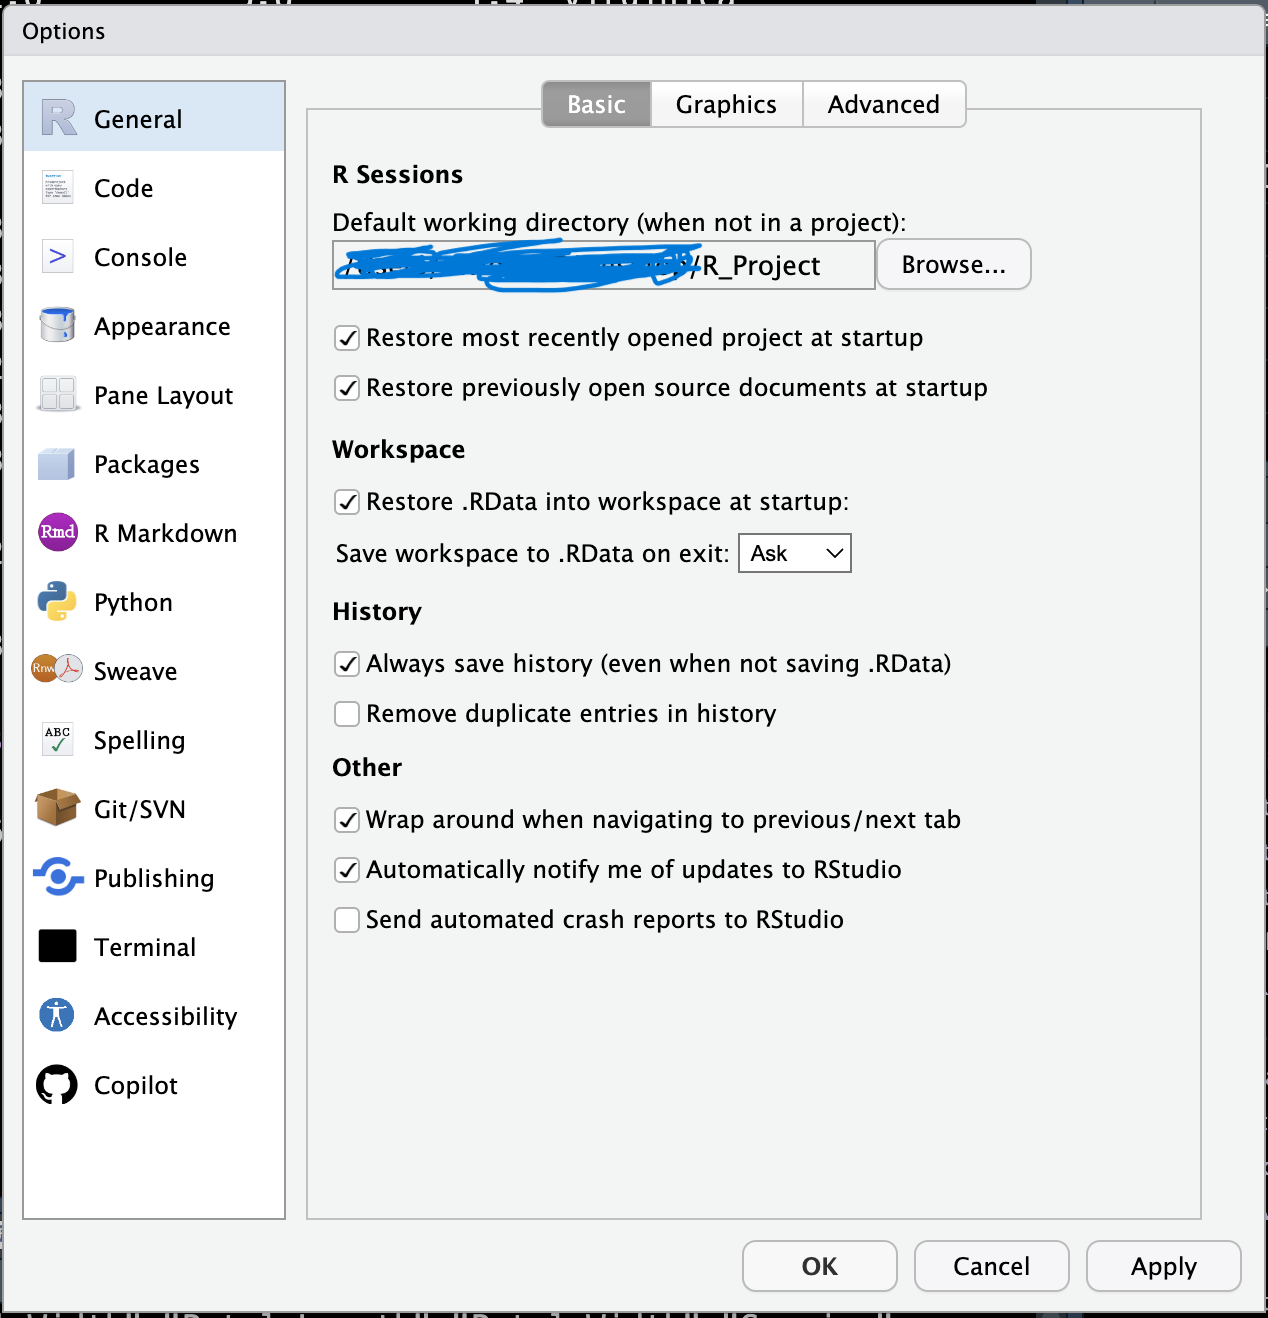Image resolution: width=1268 pixels, height=1318 pixels.
Task: Open the Appearance options section
Action: point(154,325)
